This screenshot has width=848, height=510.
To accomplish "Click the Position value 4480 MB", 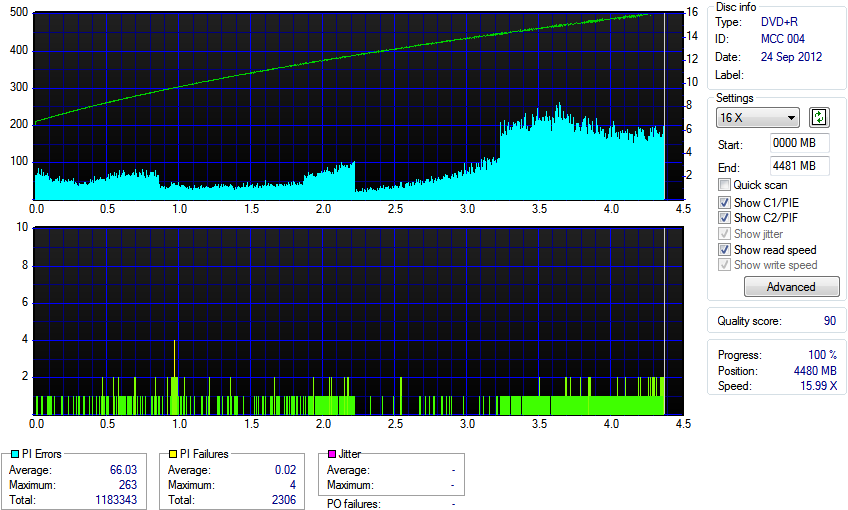I will click(x=815, y=371).
